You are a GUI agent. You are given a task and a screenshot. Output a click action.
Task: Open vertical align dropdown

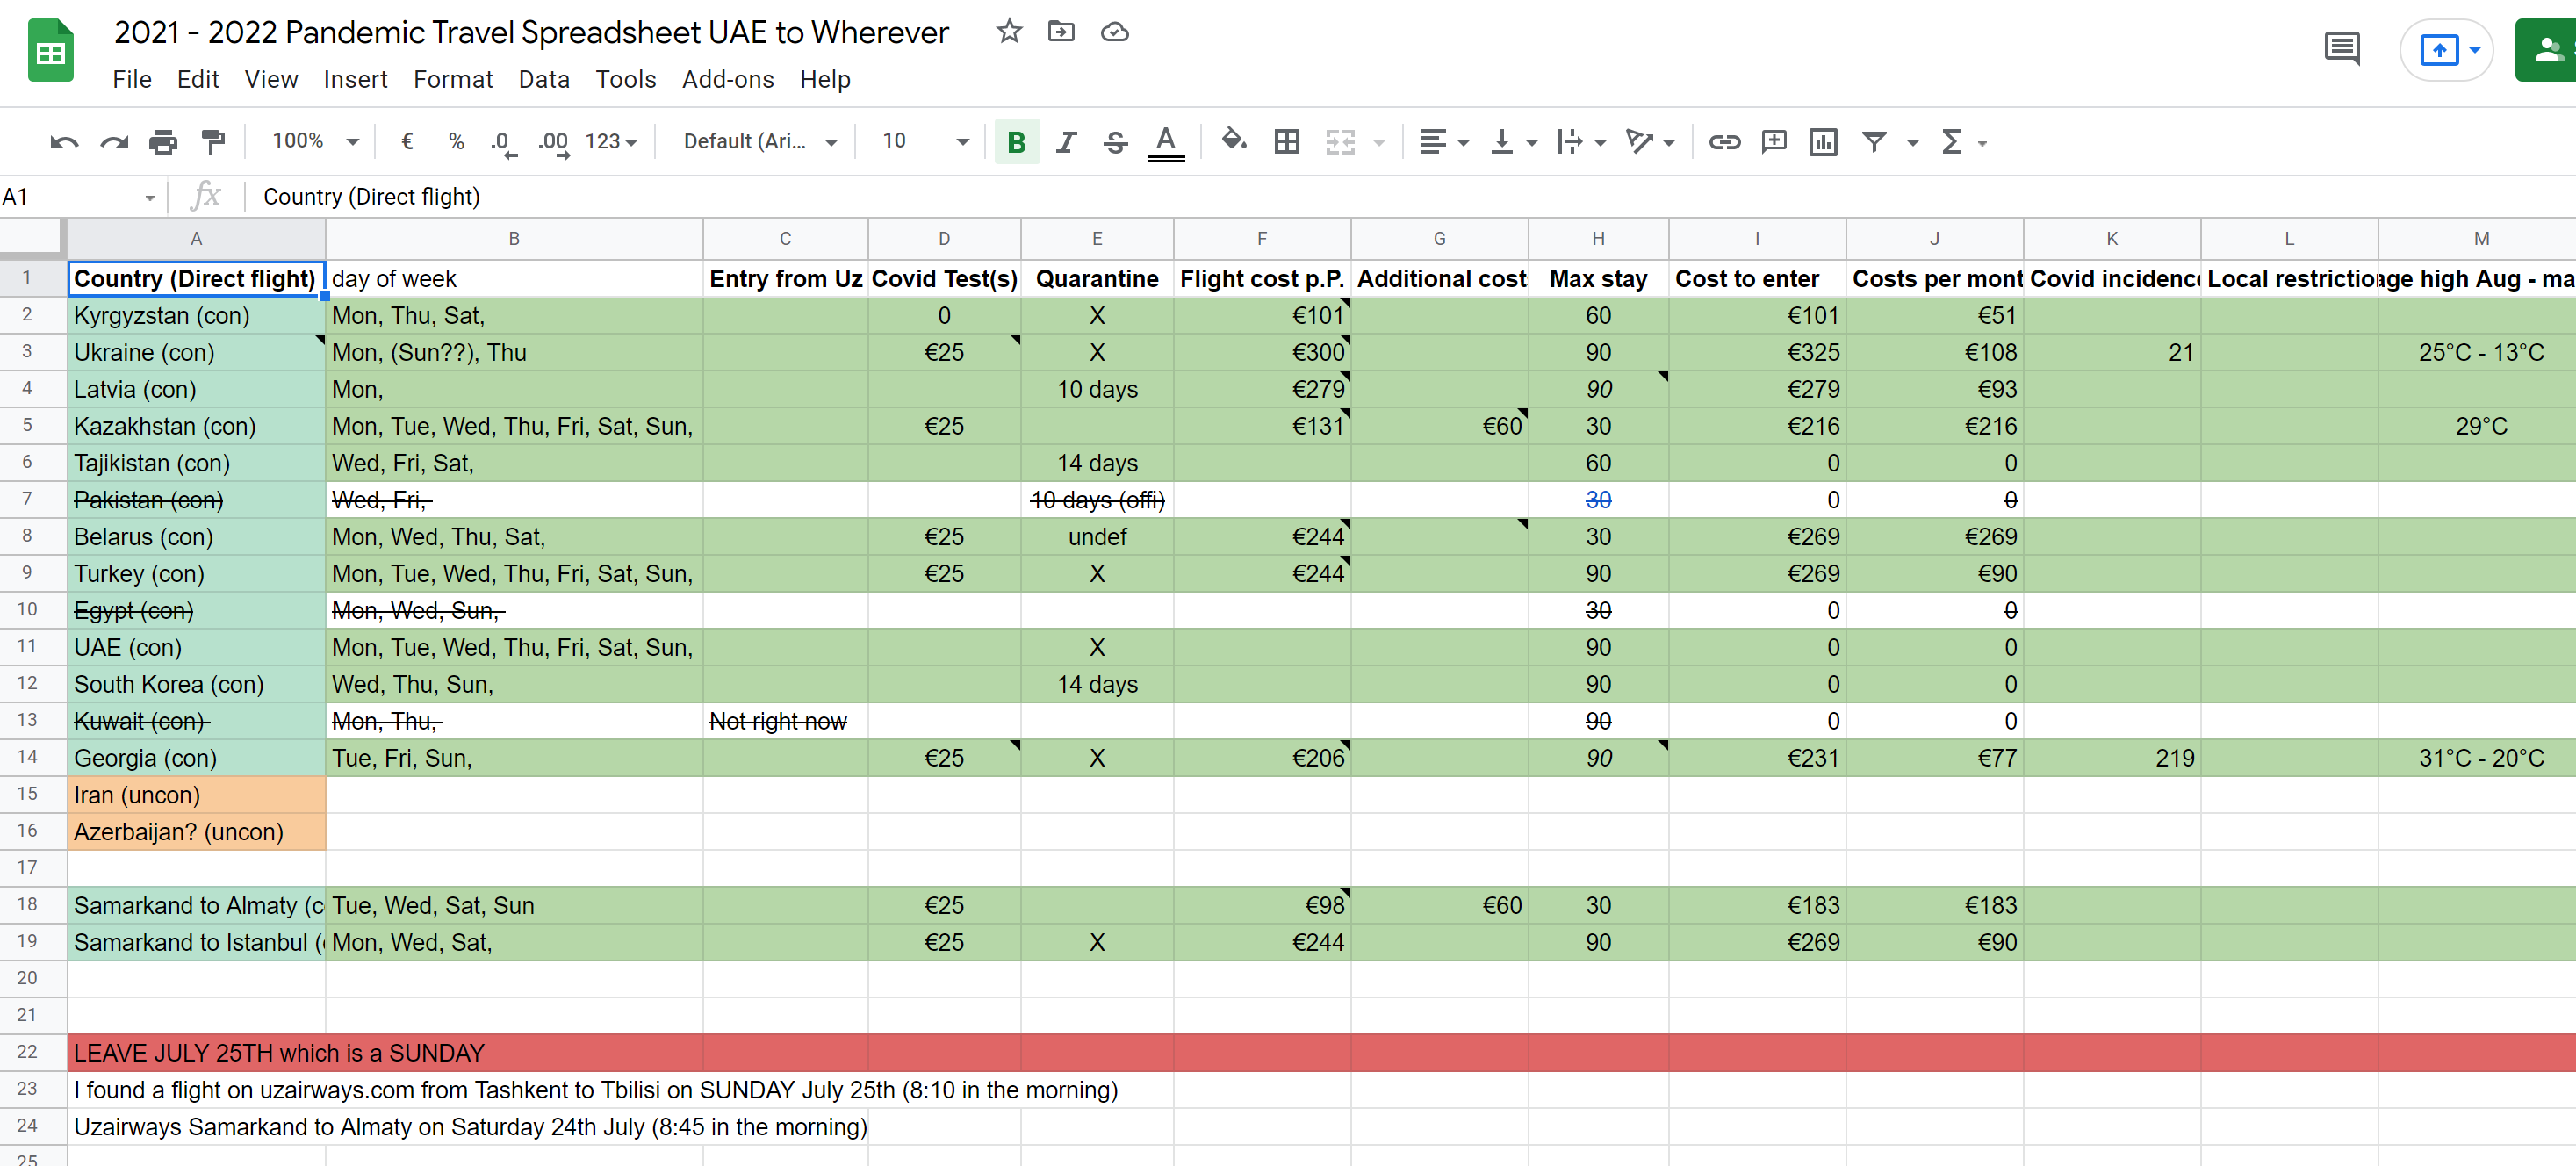click(x=1513, y=142)
